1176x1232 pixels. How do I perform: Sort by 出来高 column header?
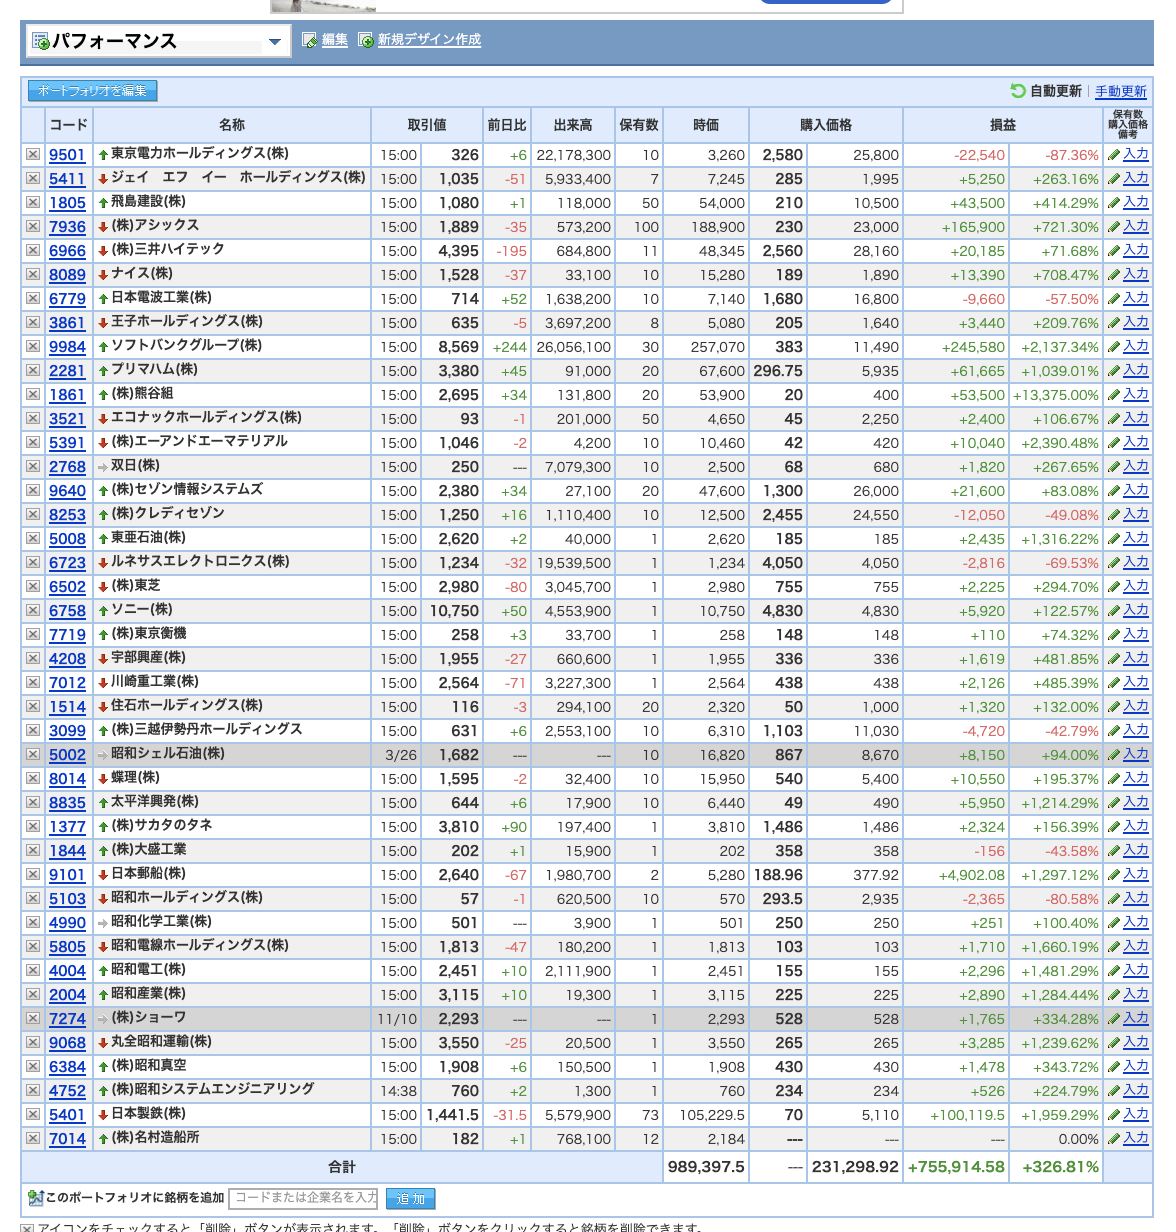(573, 125)
